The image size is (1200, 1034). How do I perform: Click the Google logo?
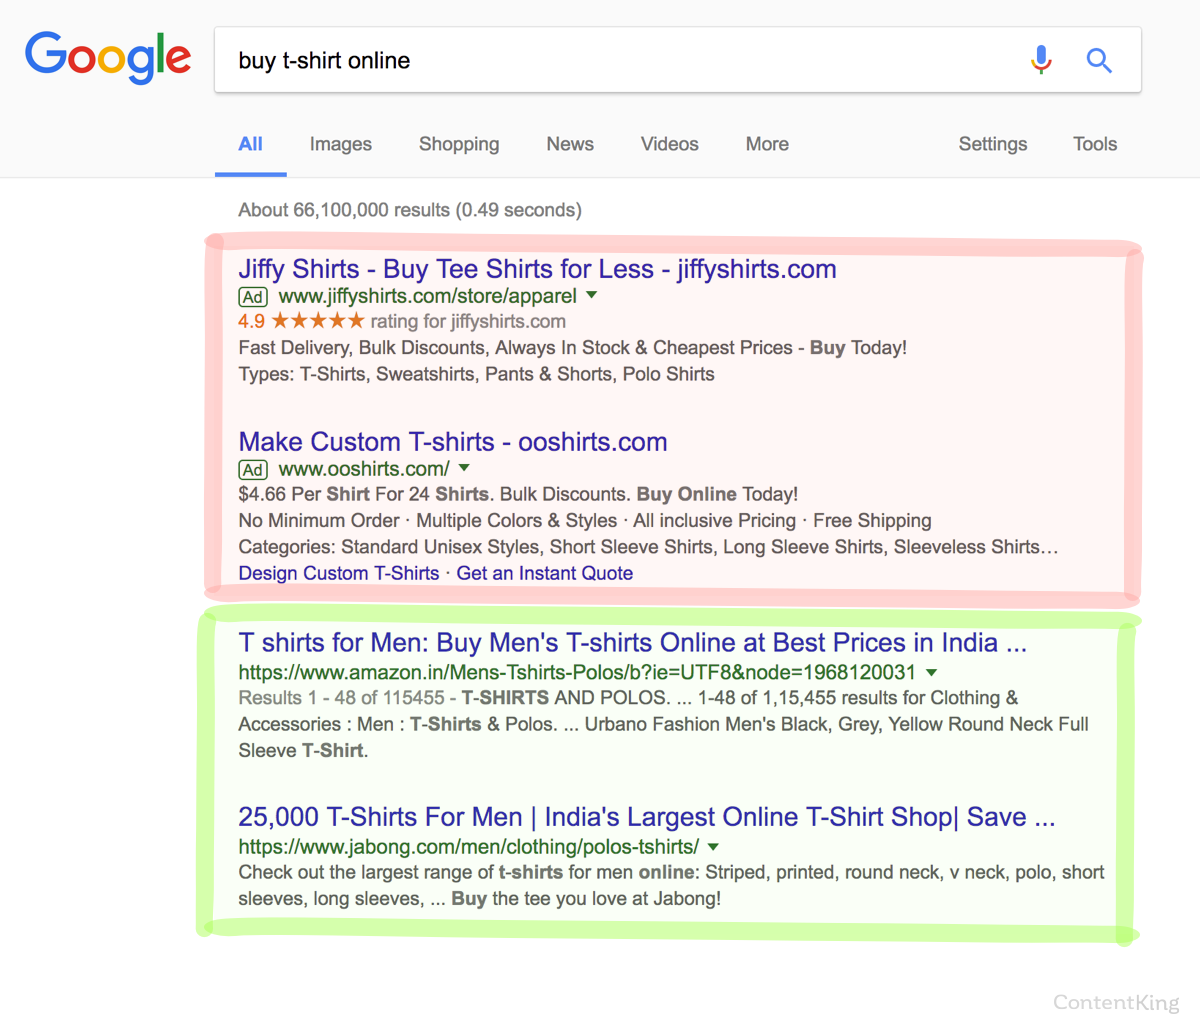108,57
